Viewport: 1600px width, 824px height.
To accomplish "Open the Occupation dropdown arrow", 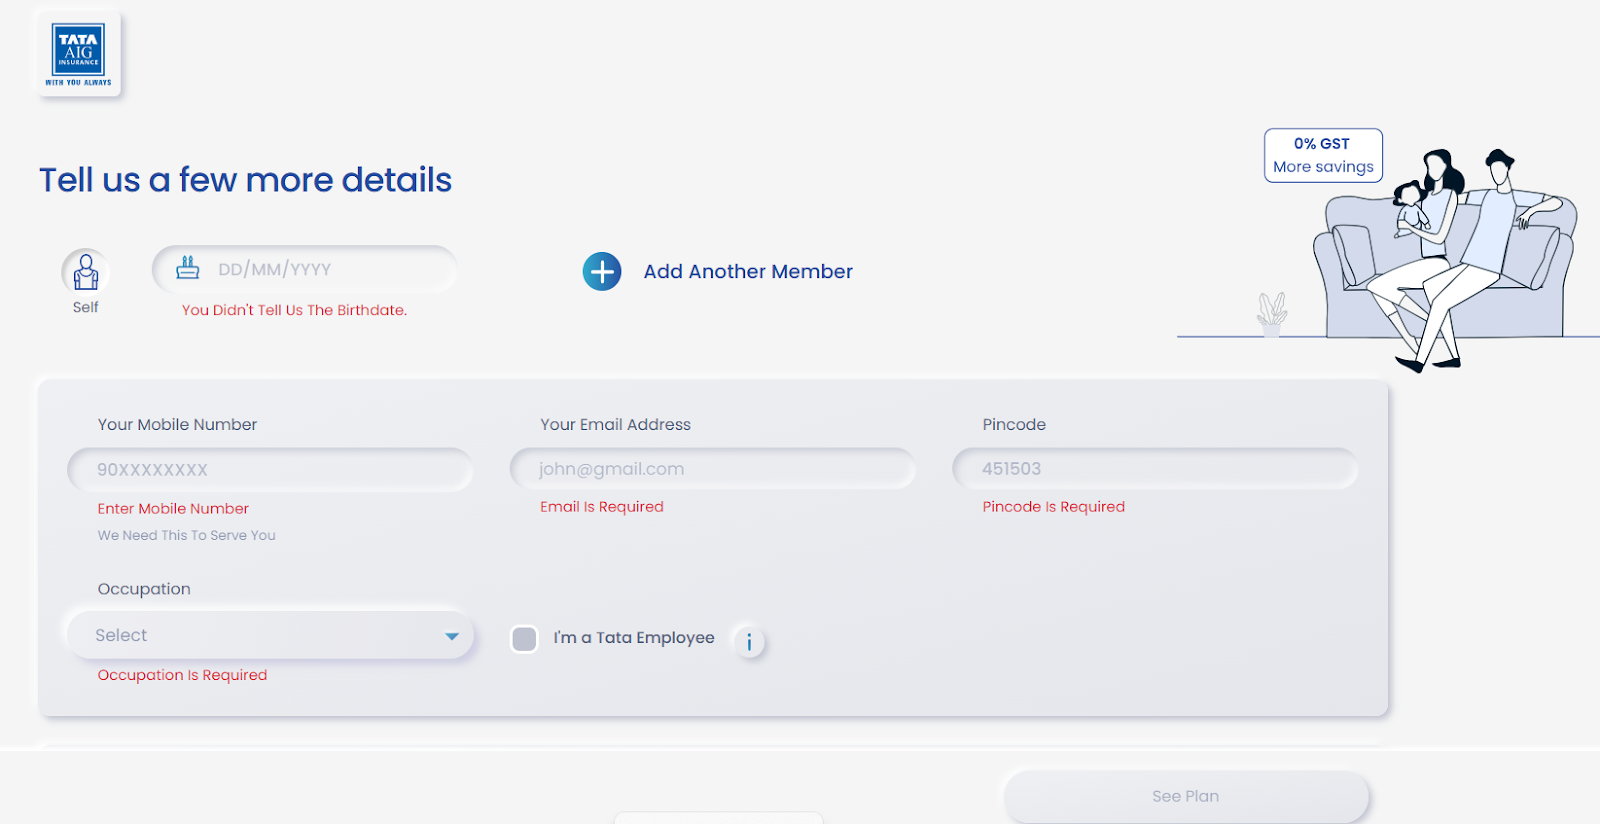I will pyautogui.click(x=452, y=636).
